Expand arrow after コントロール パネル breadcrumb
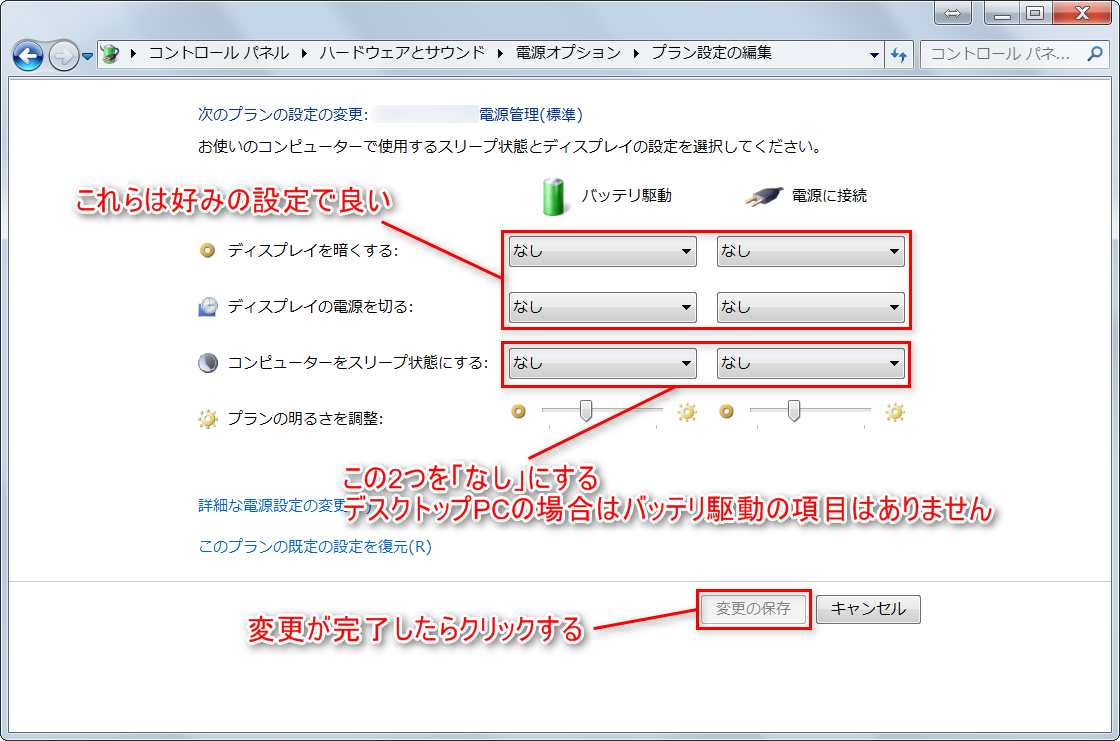This screenshot has width=1120, height=741. (304, 54)
